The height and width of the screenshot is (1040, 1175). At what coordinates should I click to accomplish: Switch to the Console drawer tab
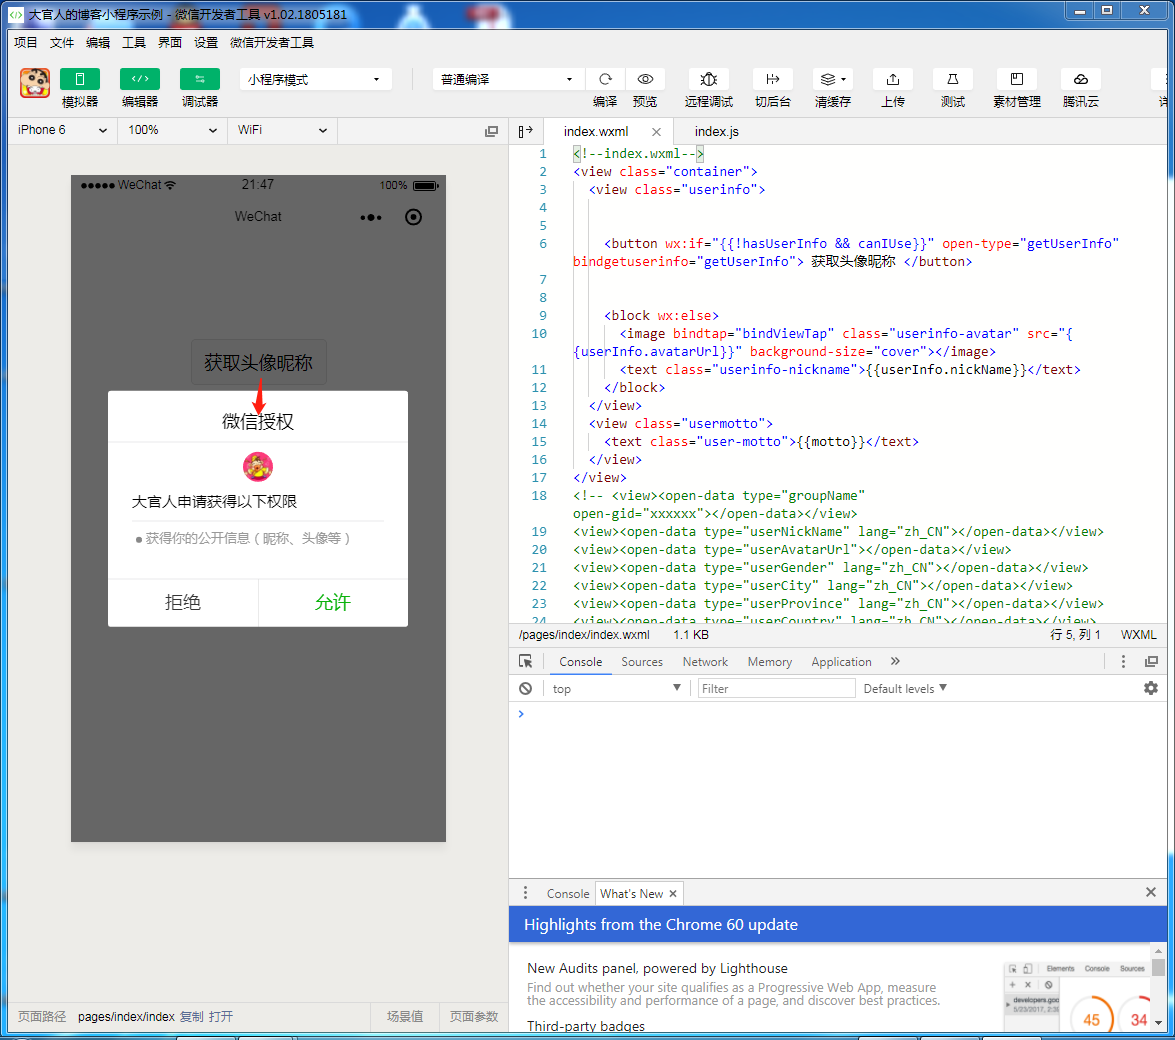(x=567, y=894)
